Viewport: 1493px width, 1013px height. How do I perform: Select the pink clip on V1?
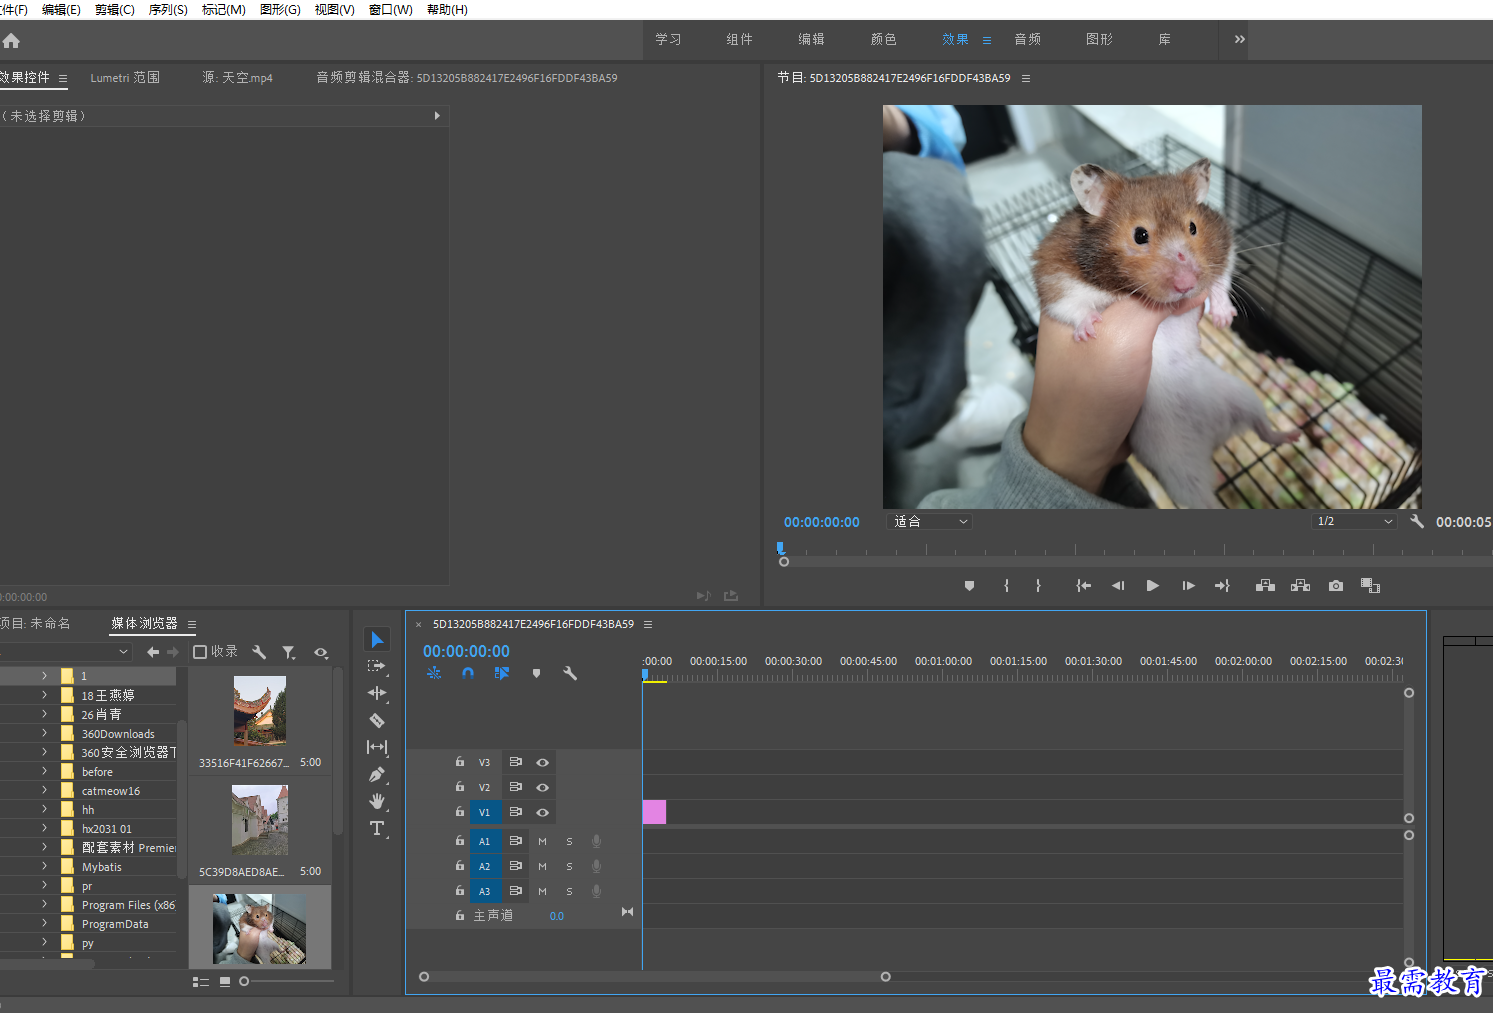(654, 812)
